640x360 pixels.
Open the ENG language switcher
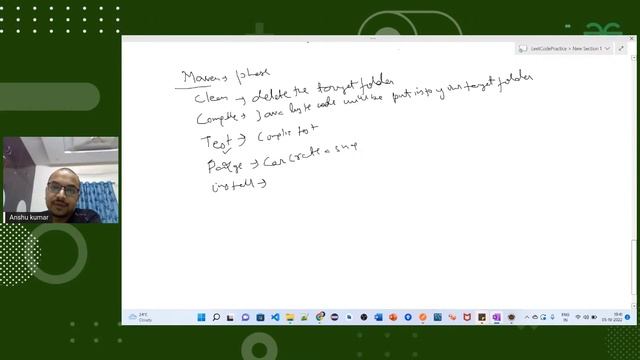pos(565,317)
